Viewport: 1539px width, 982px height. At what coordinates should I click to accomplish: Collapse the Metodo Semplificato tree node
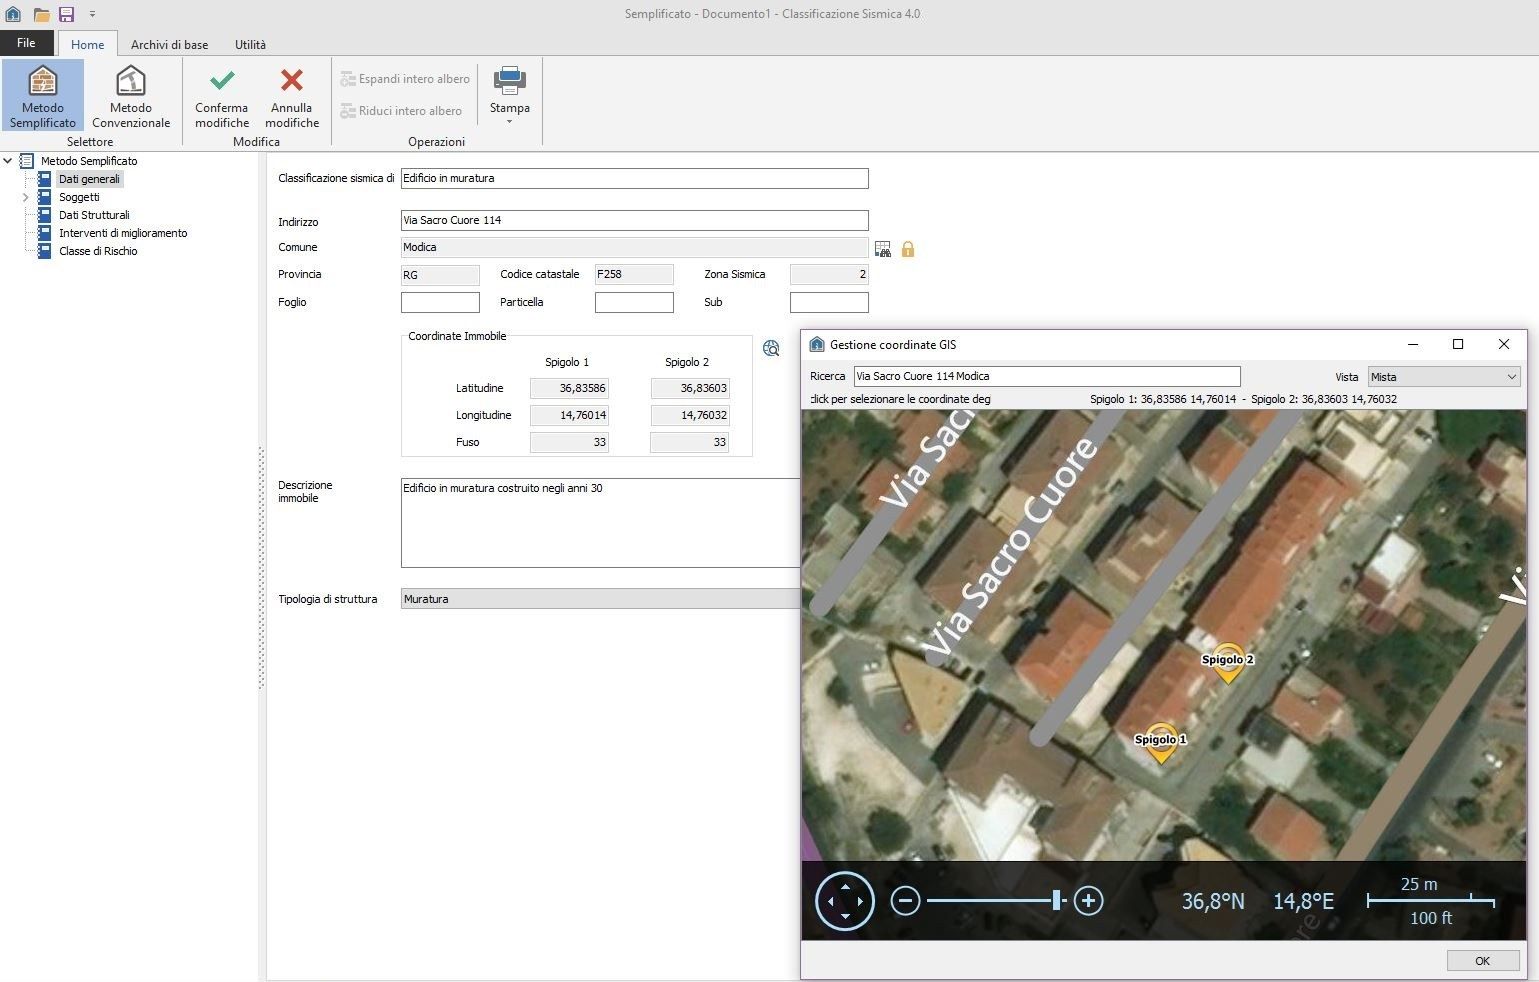(x=8, y=160)
